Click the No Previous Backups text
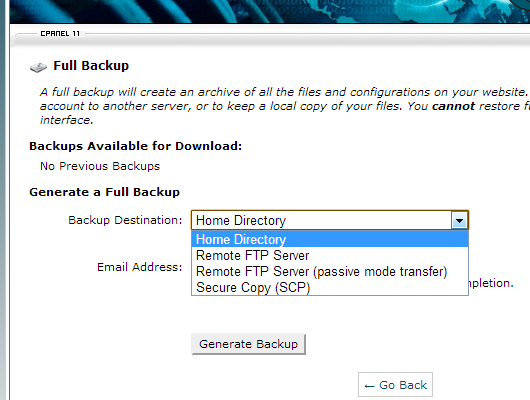This screenshot has height=400, width=530. (100, 166)
